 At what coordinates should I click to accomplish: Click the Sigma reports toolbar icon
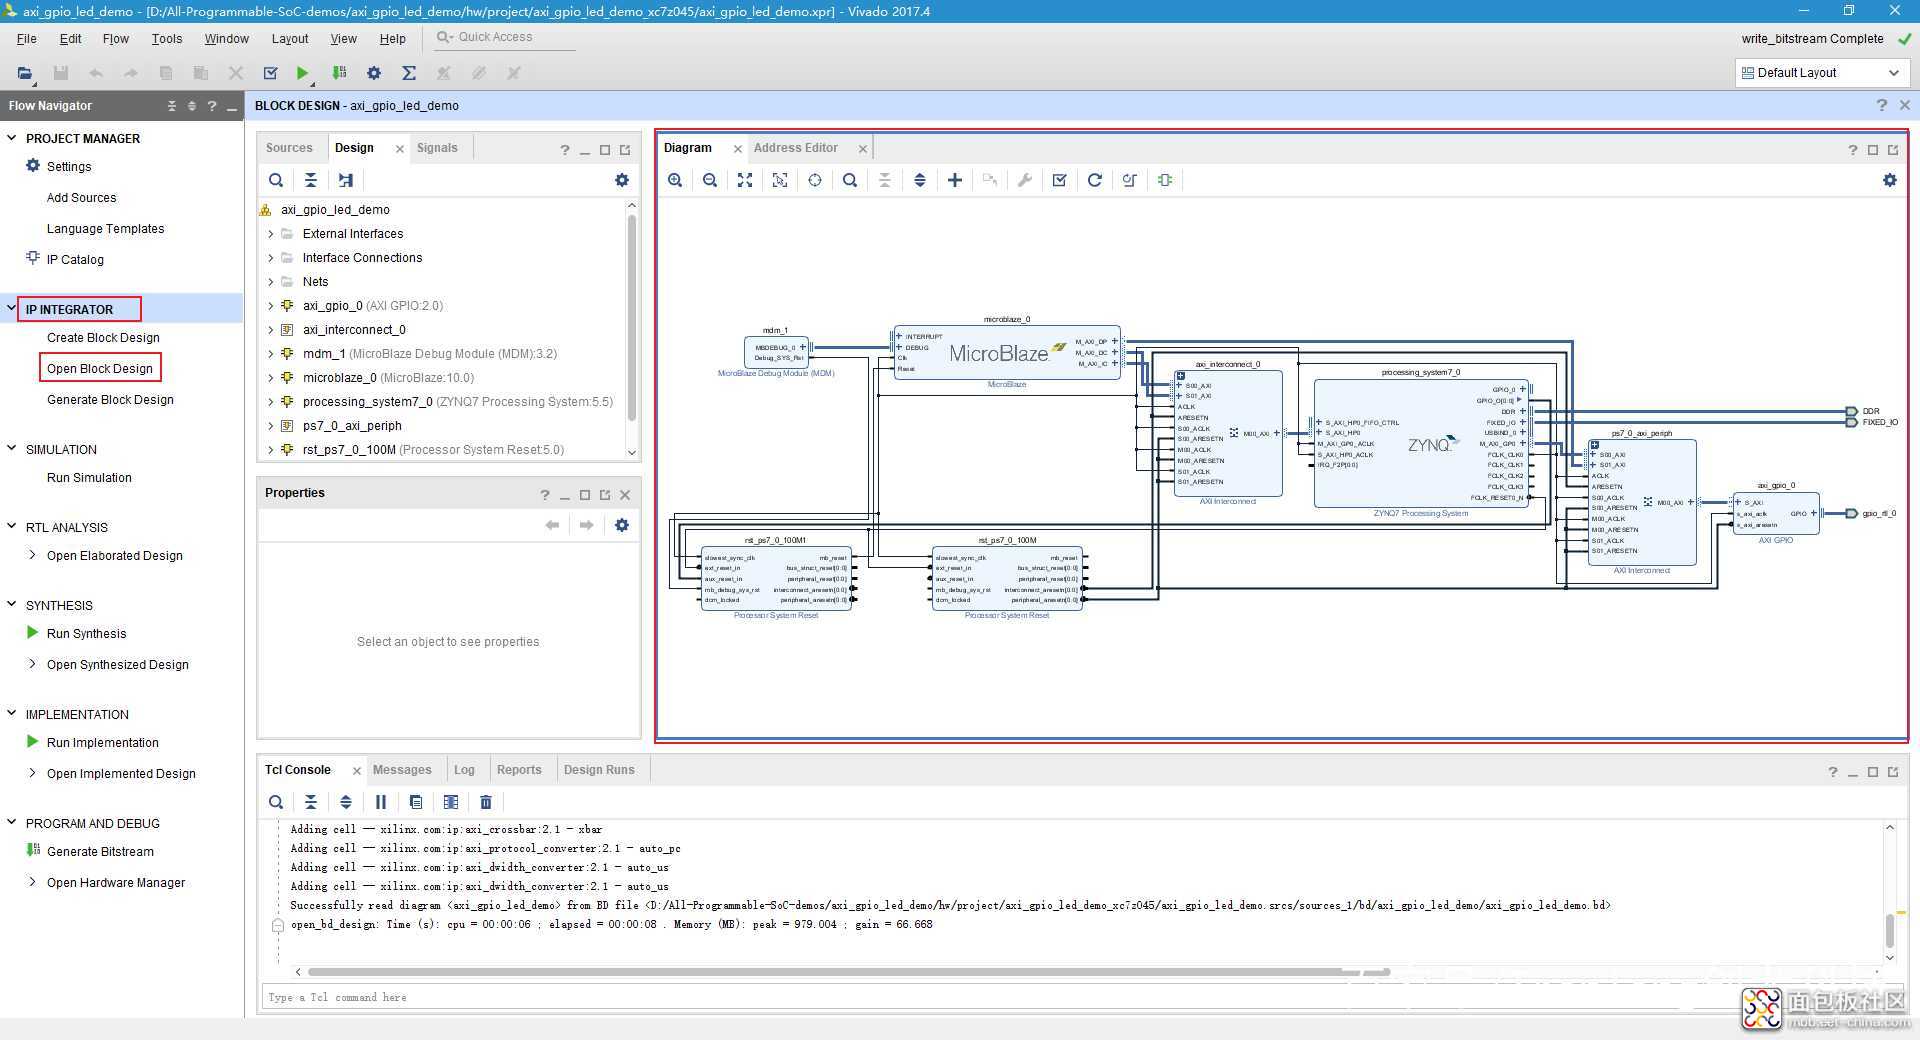pyautogui.click(x=409, y=73)
